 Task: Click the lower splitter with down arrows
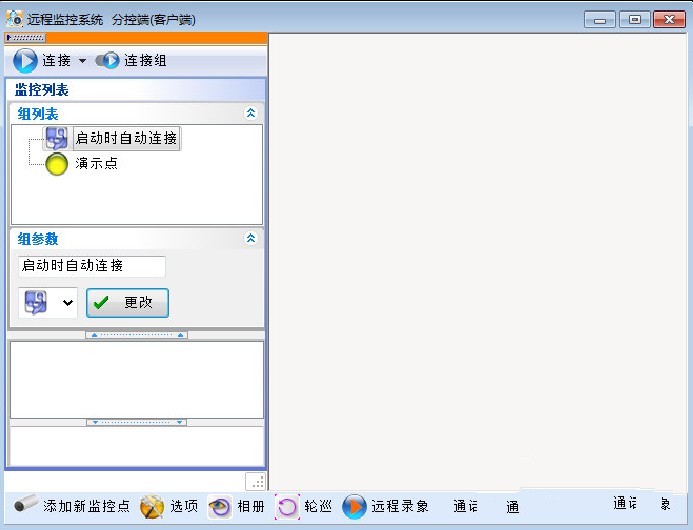tap(136, 423)
